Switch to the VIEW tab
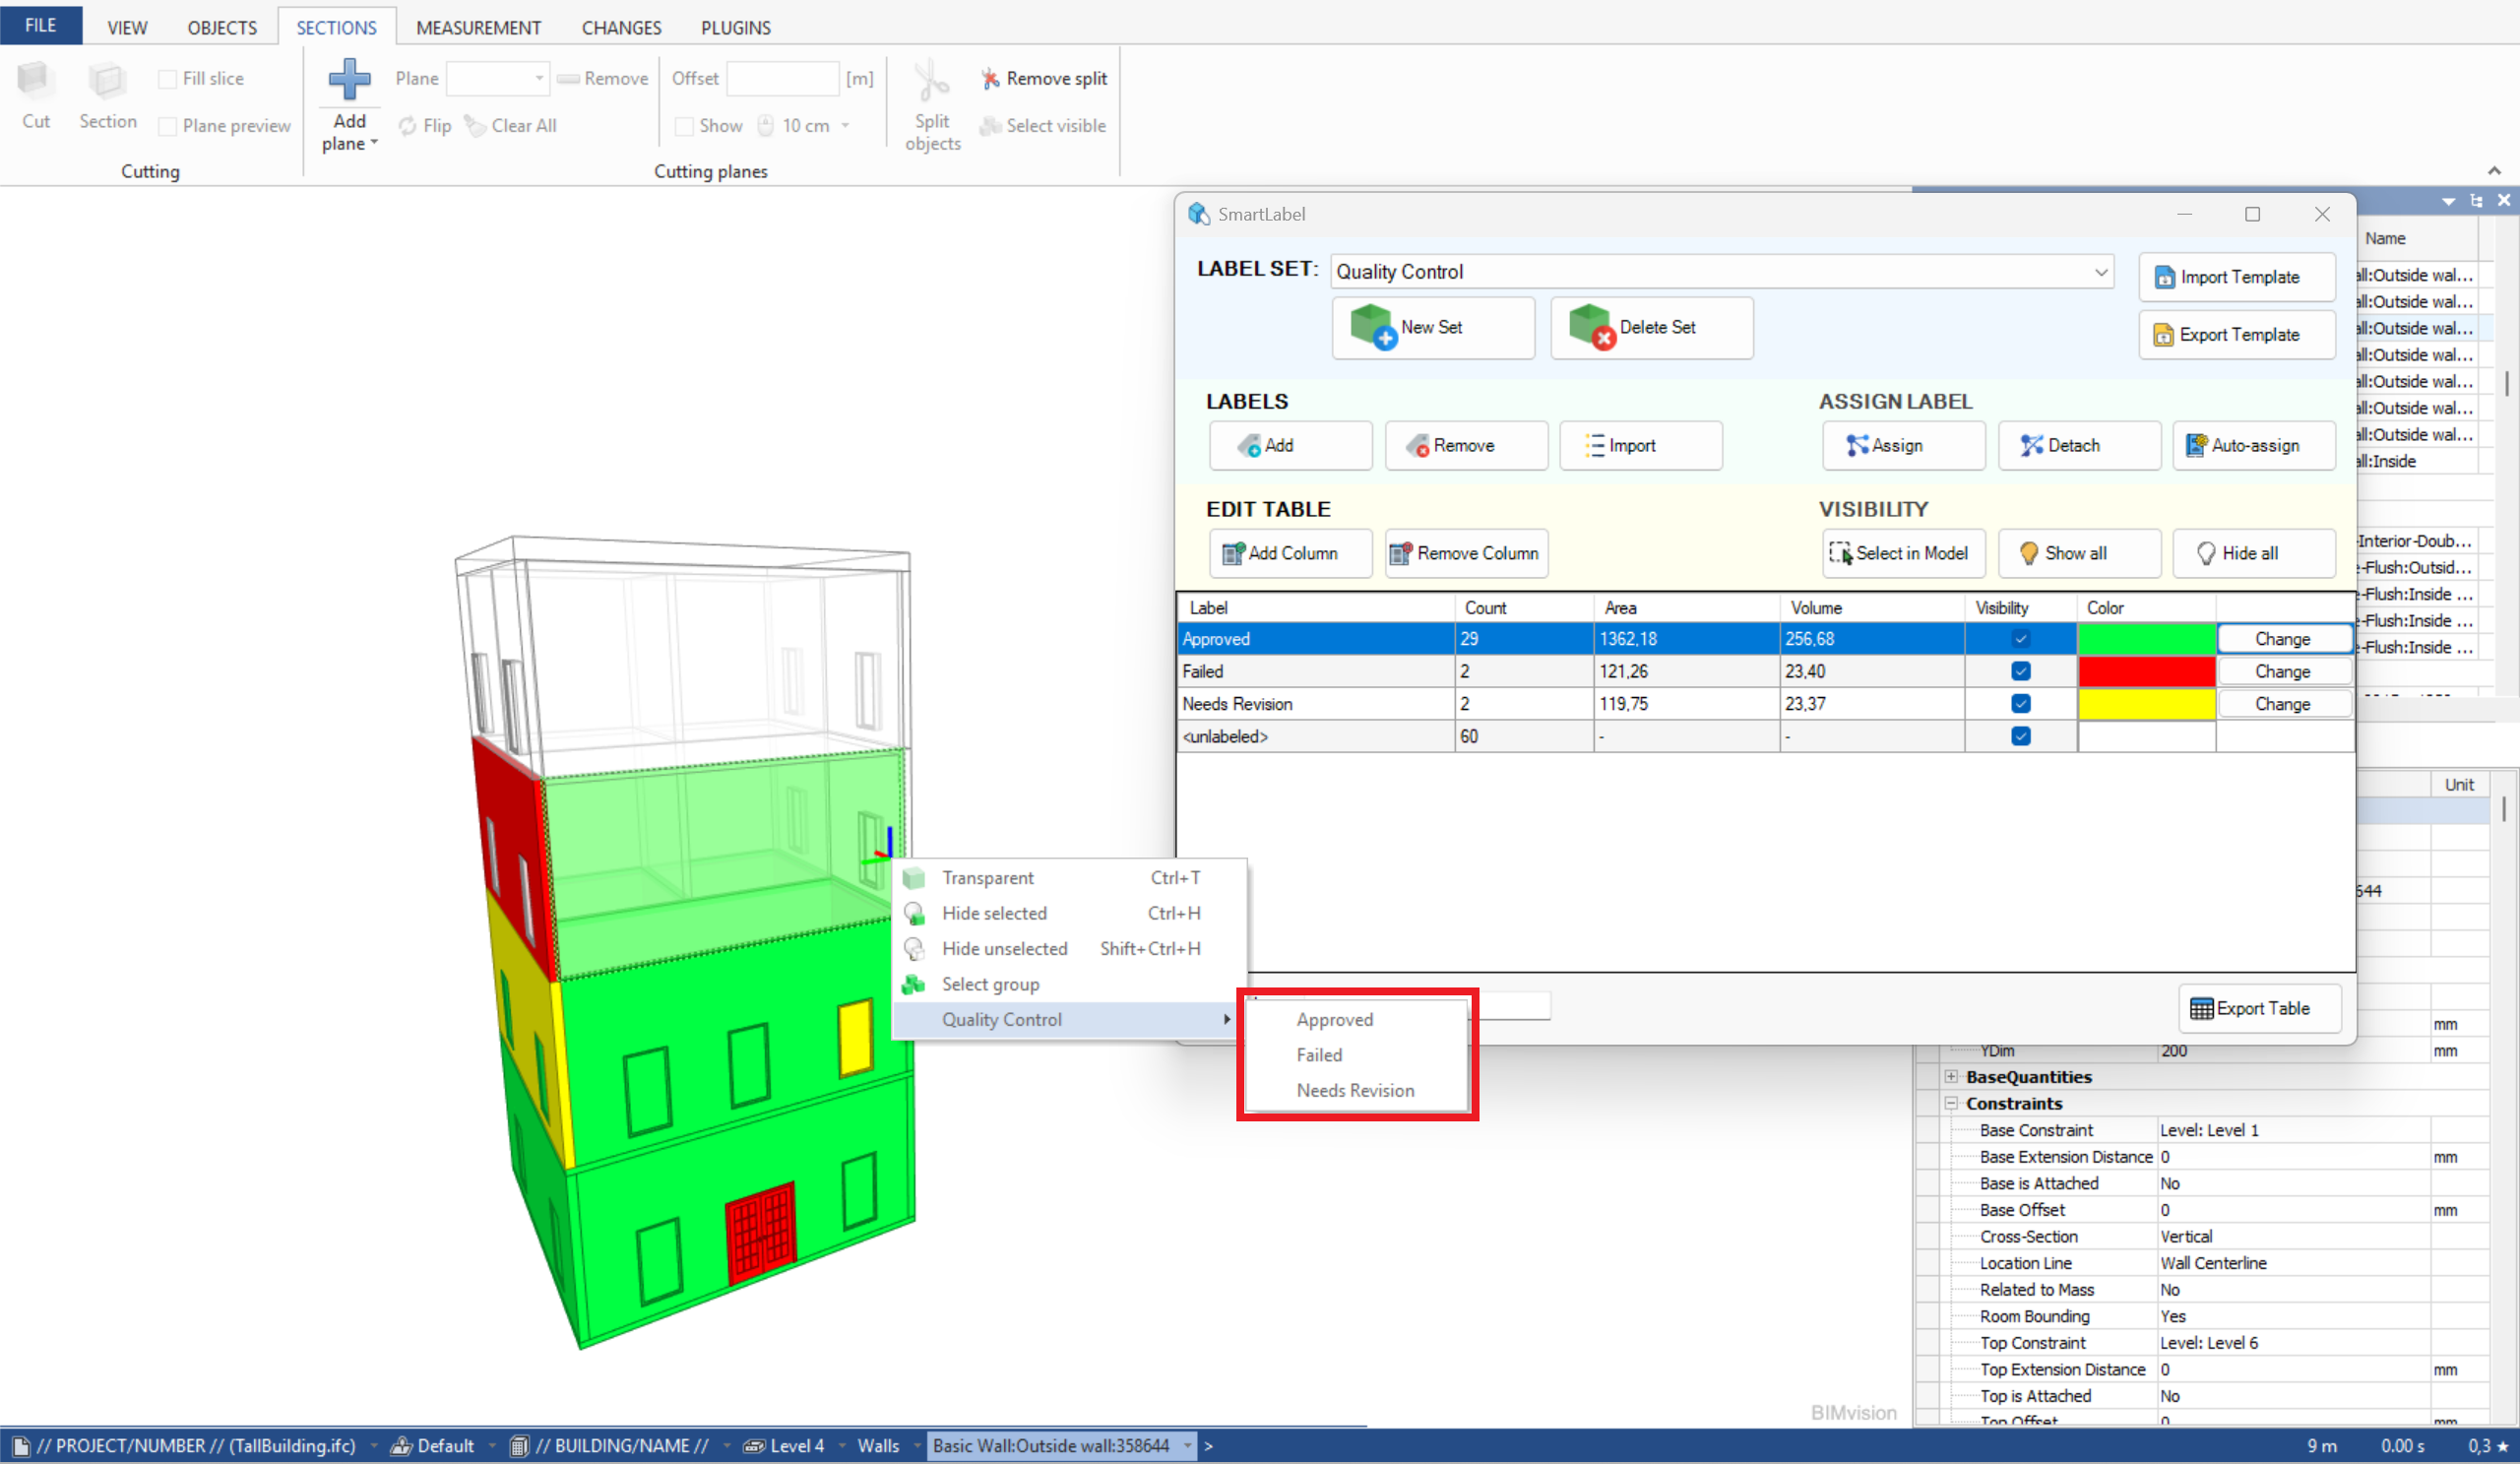Screen dimensions: 2520x1464 point(127,27)
